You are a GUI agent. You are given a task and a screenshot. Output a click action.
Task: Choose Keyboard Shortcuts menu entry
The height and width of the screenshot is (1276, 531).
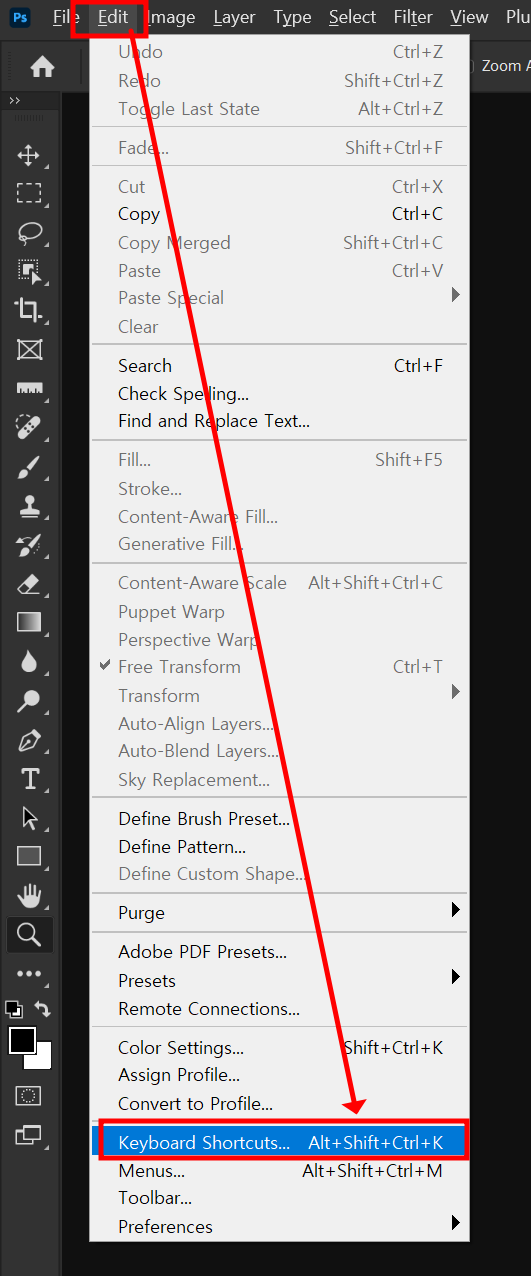click(x=280, y=1142)
